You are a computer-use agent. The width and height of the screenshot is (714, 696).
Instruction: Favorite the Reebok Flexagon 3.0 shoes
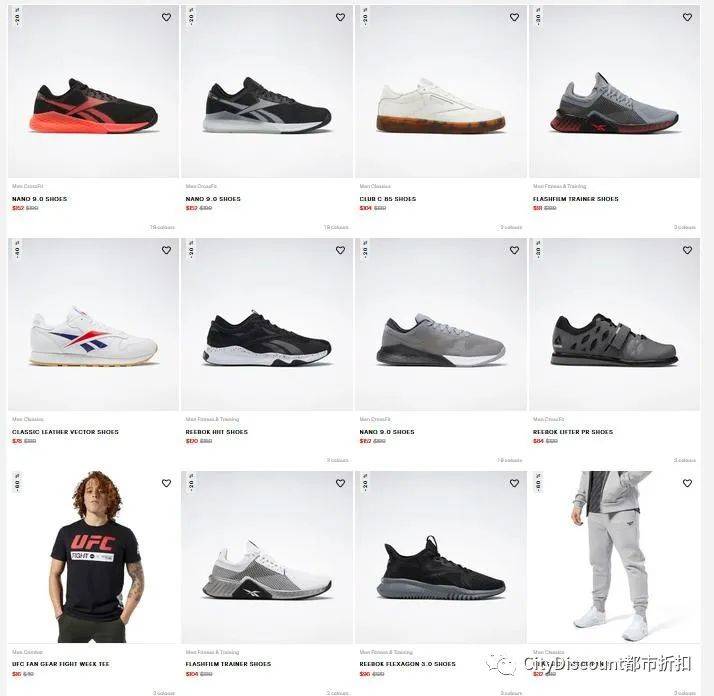click(x=515, y=483)
